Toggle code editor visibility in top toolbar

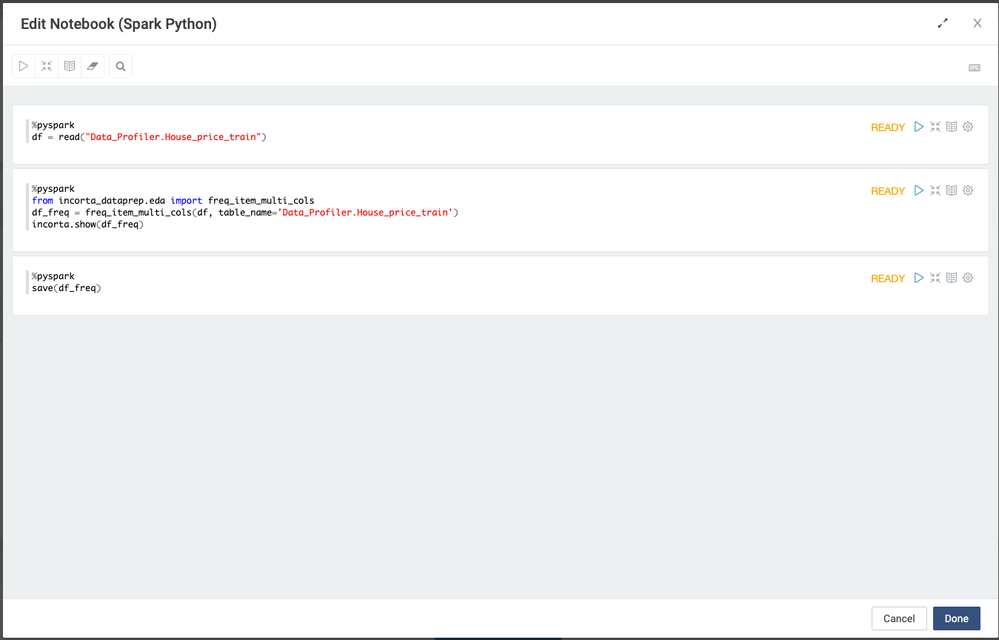click(47, 66)
